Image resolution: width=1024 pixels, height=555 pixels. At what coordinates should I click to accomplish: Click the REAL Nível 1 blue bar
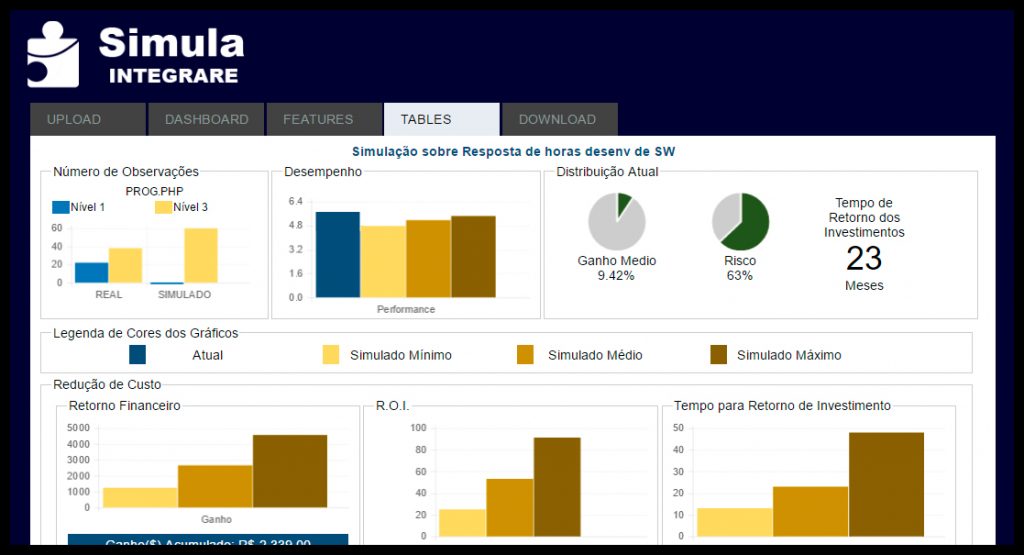point(91,273)
